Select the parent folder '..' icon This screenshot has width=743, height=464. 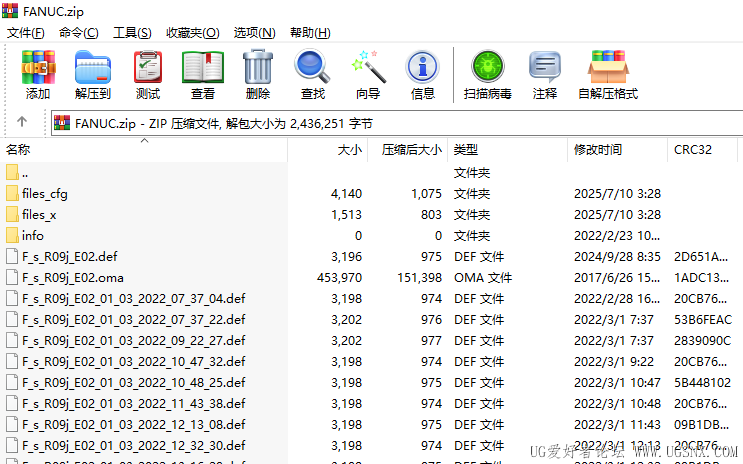point(12,173)
